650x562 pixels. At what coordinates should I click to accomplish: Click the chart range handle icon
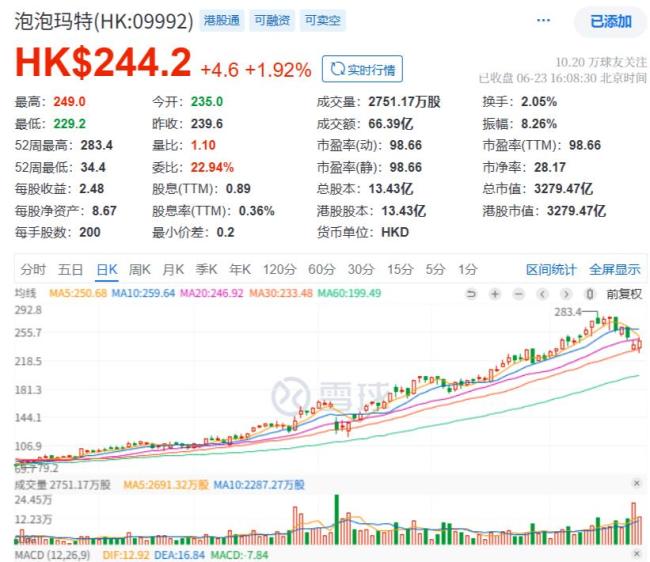[589, 294]
